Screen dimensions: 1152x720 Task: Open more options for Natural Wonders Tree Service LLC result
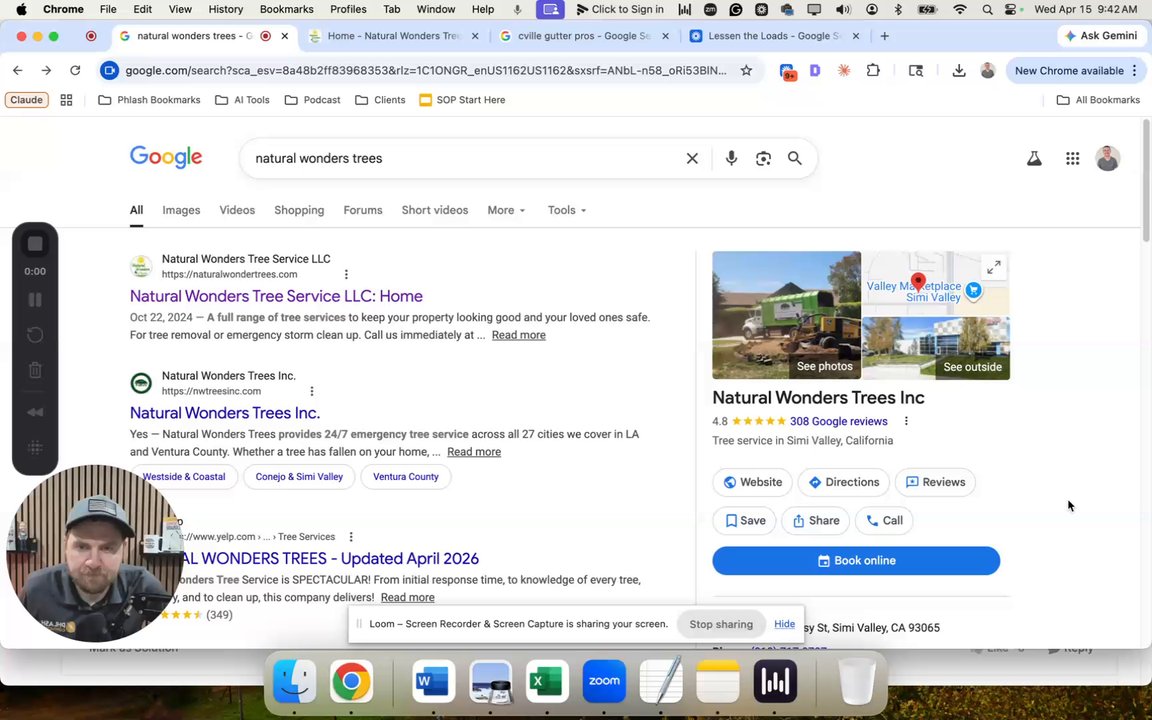[346, 274]
